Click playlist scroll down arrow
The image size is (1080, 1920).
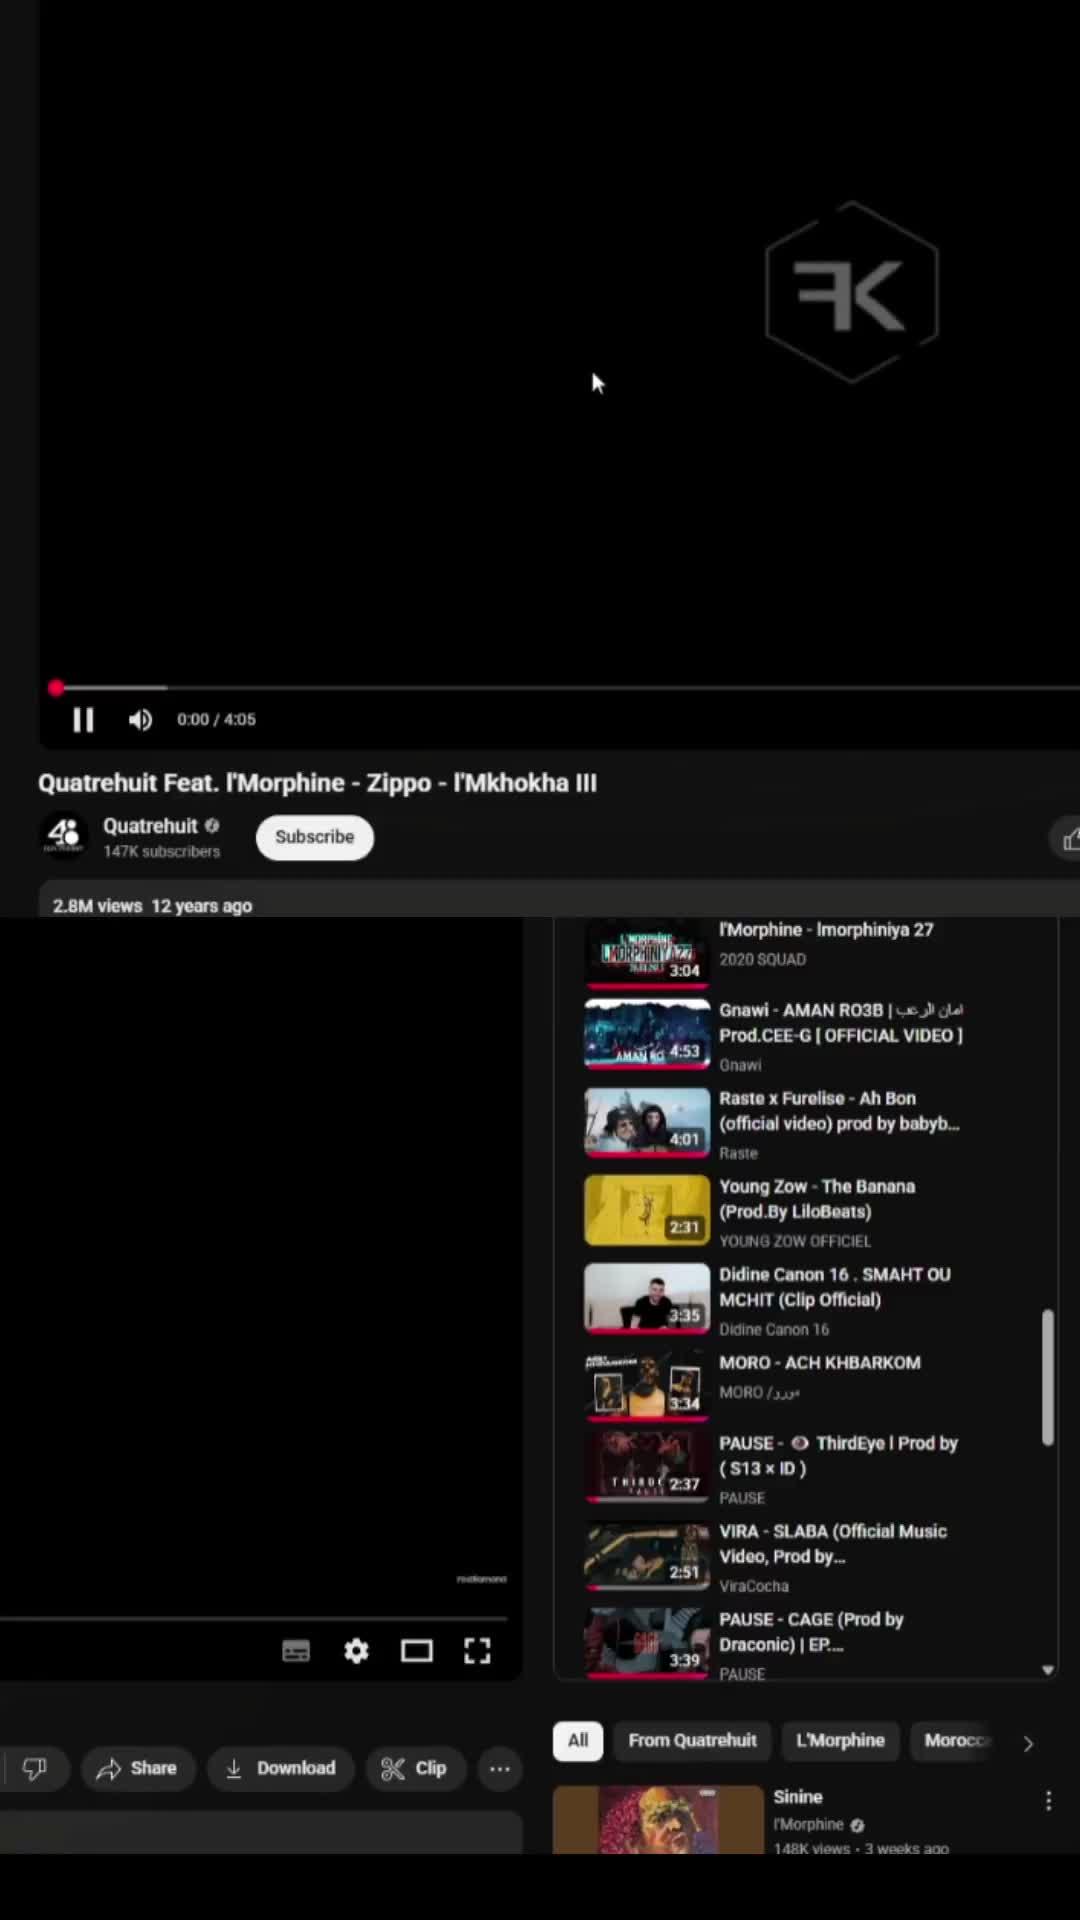pos(1048,1670)
